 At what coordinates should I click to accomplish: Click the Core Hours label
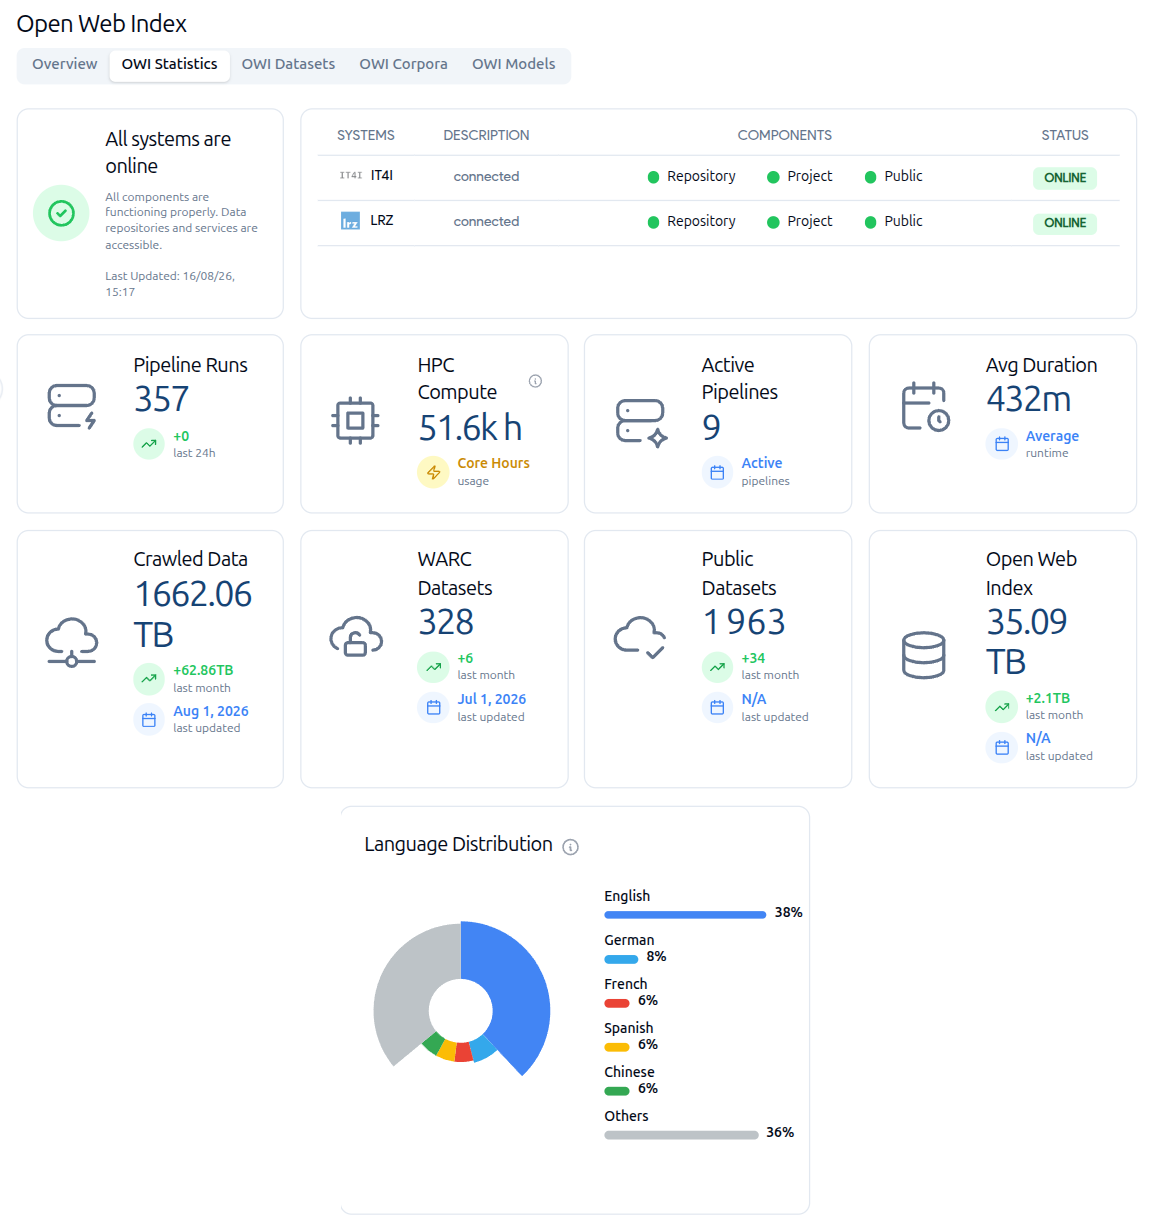(x=493, y=463)
